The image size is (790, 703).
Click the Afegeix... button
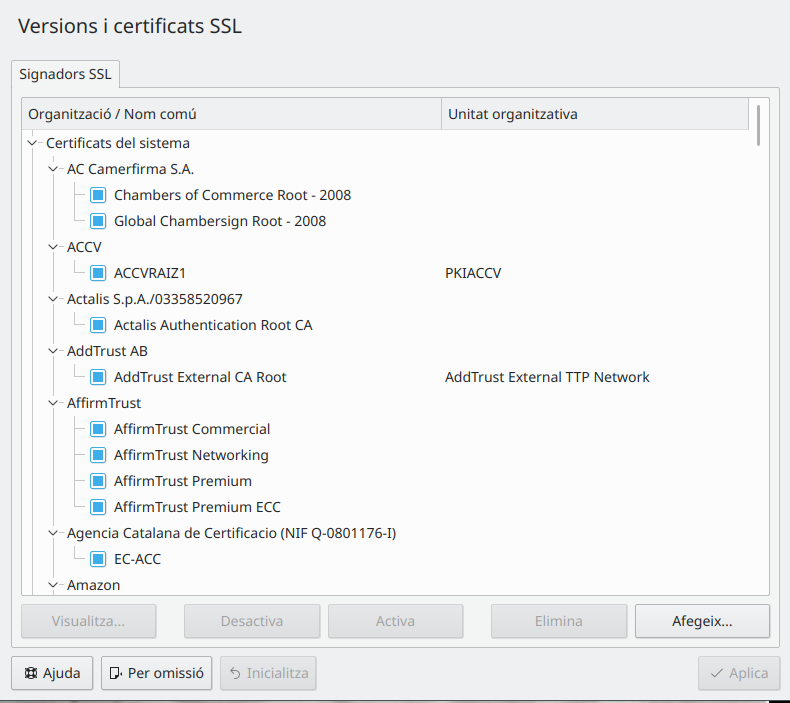click(702, 621)
